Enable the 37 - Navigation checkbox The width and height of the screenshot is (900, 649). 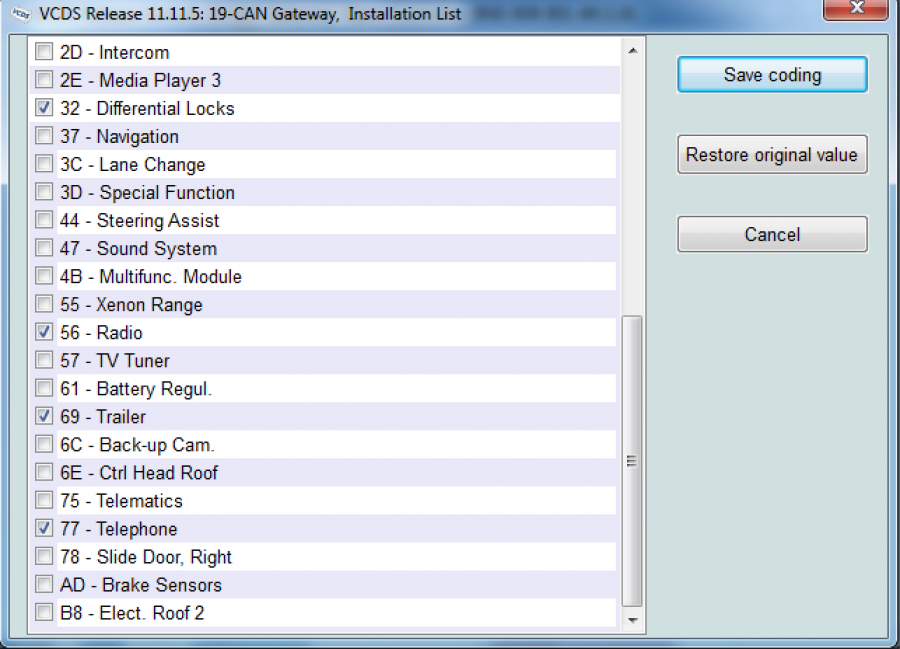point(44,136)
